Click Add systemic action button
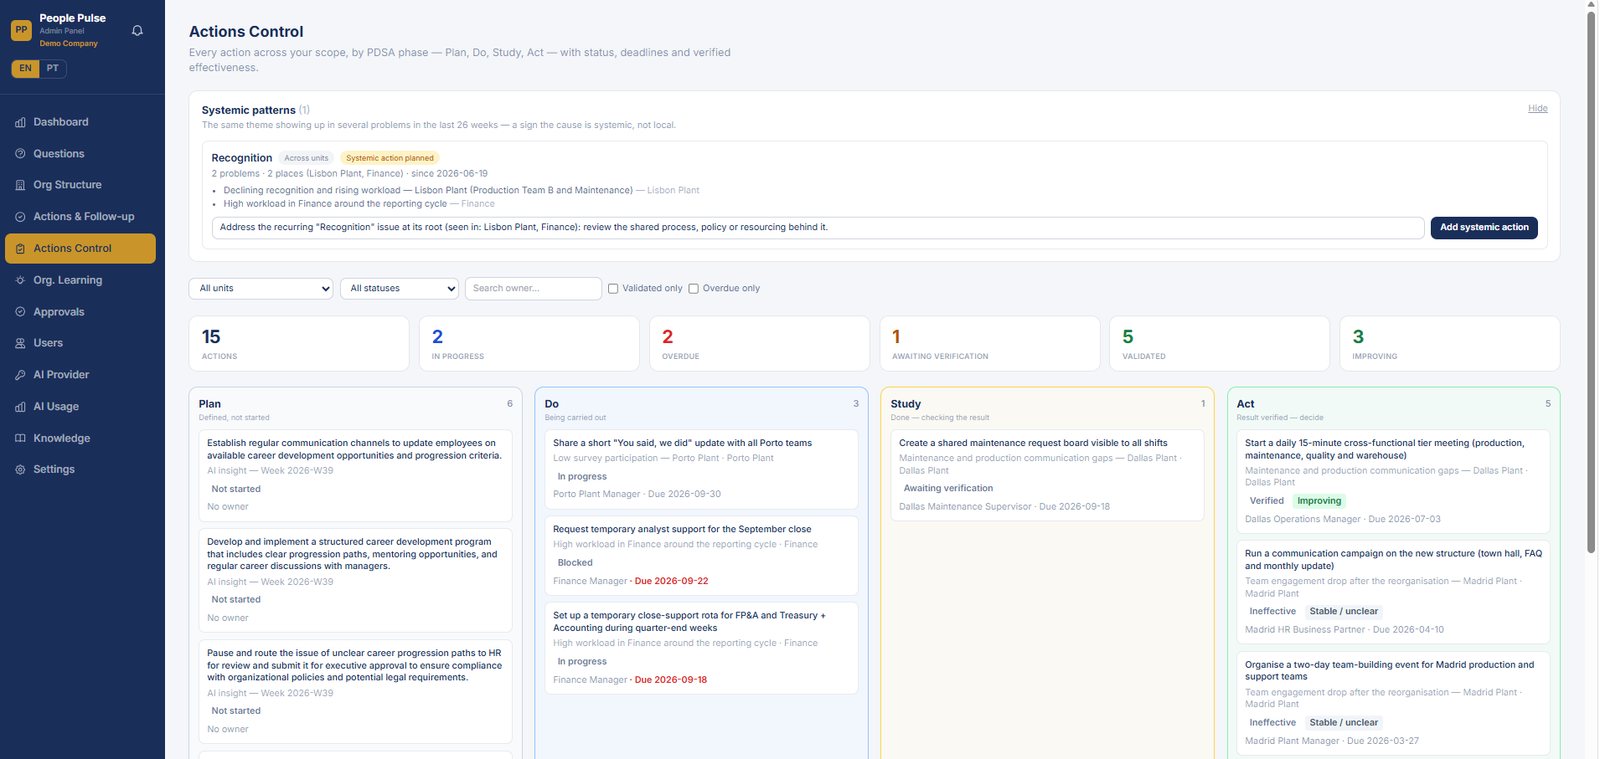 click(1484, 228)
